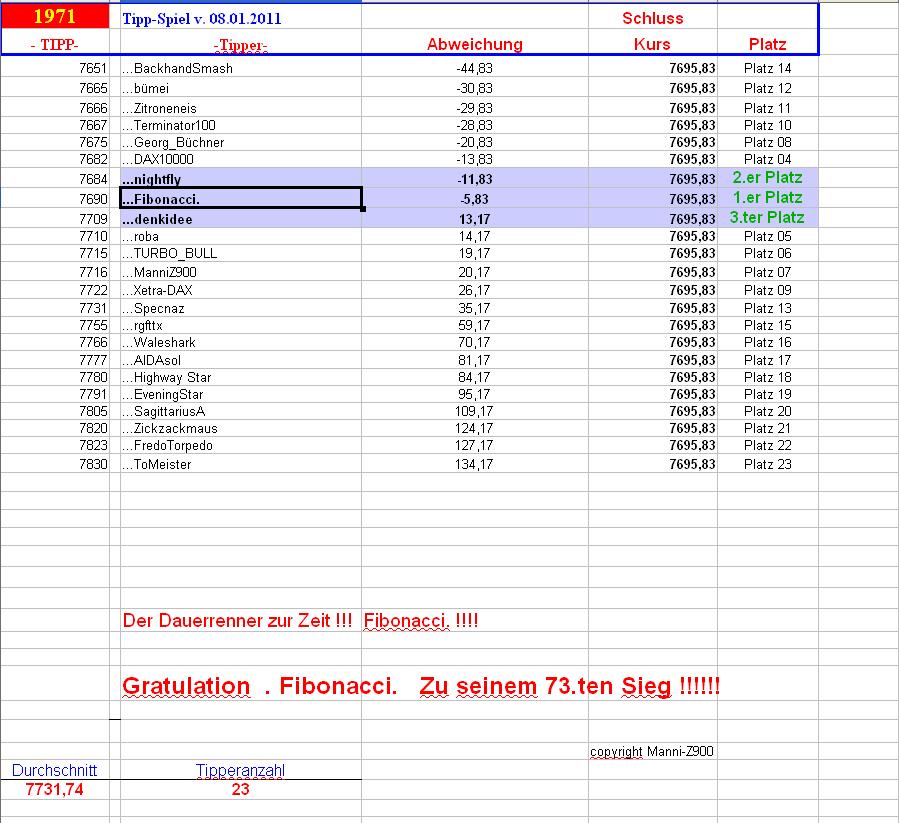Click the Tipperanzahl label cell
899x823 pixels.
pyautogui.click(x=240, y=770)
